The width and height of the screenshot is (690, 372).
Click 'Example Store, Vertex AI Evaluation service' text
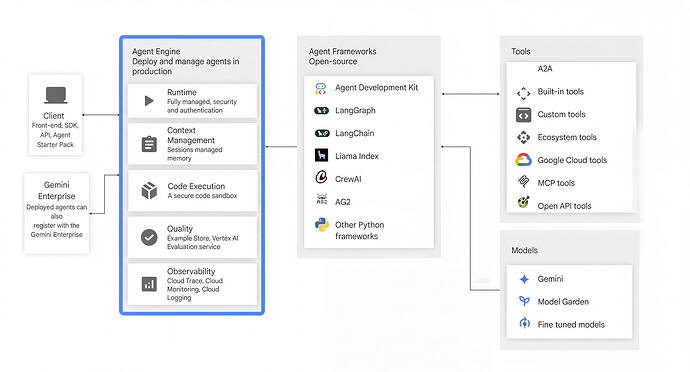[202, 243]
